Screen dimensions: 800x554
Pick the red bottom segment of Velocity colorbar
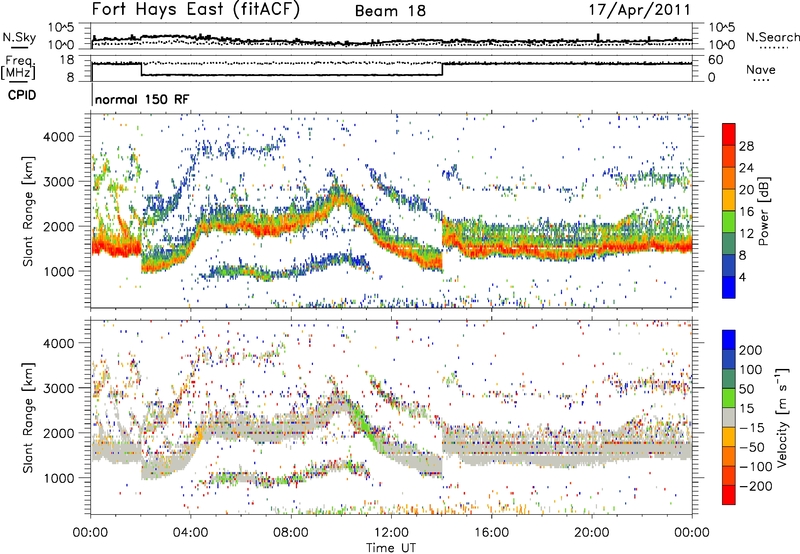pos(729,495)
